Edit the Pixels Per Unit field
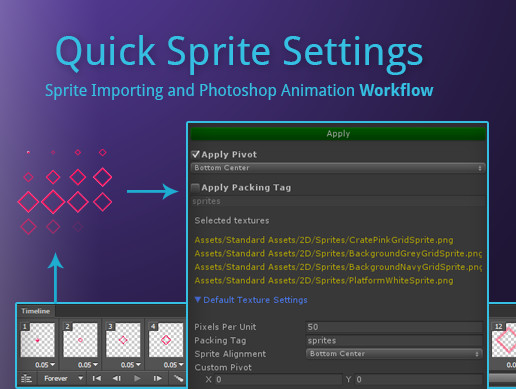This screenshot has height=389, width=516. coord(394,327)
